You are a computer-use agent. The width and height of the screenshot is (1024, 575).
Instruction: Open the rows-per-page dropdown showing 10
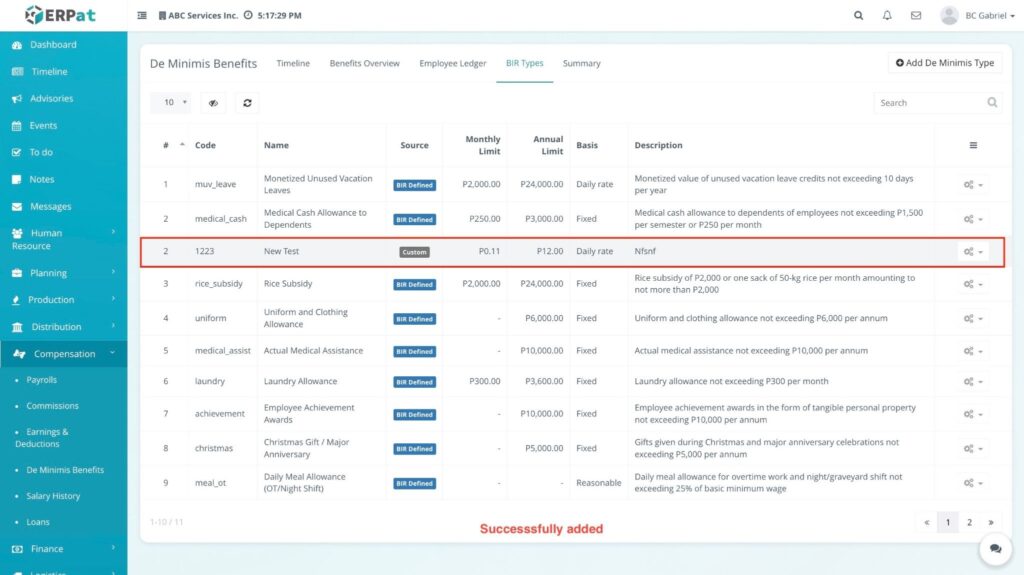pyautogui.click(x=170, y=103)
